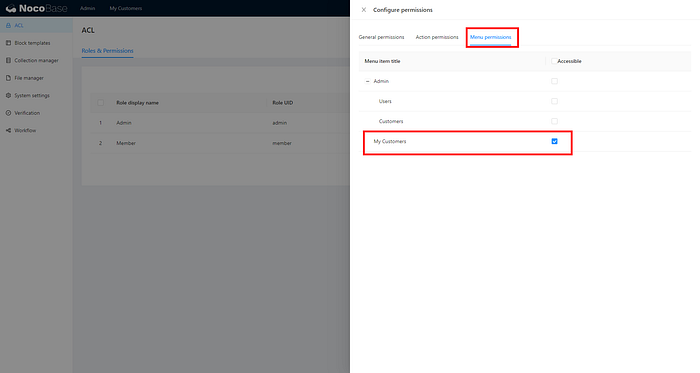Click the Admin menu item title
This screenshot has width=700, height=373.
pos(381,81)
